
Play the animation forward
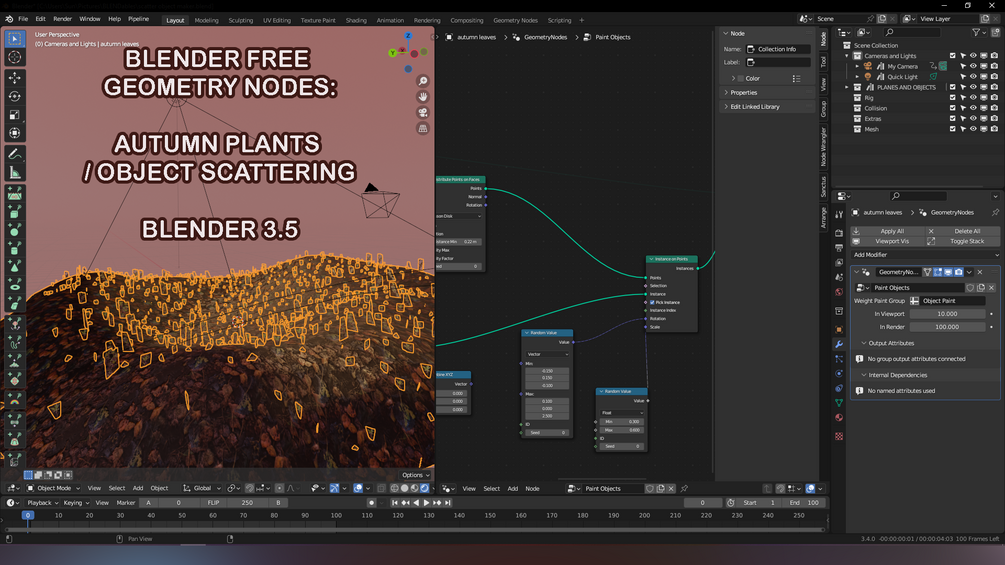426,503
